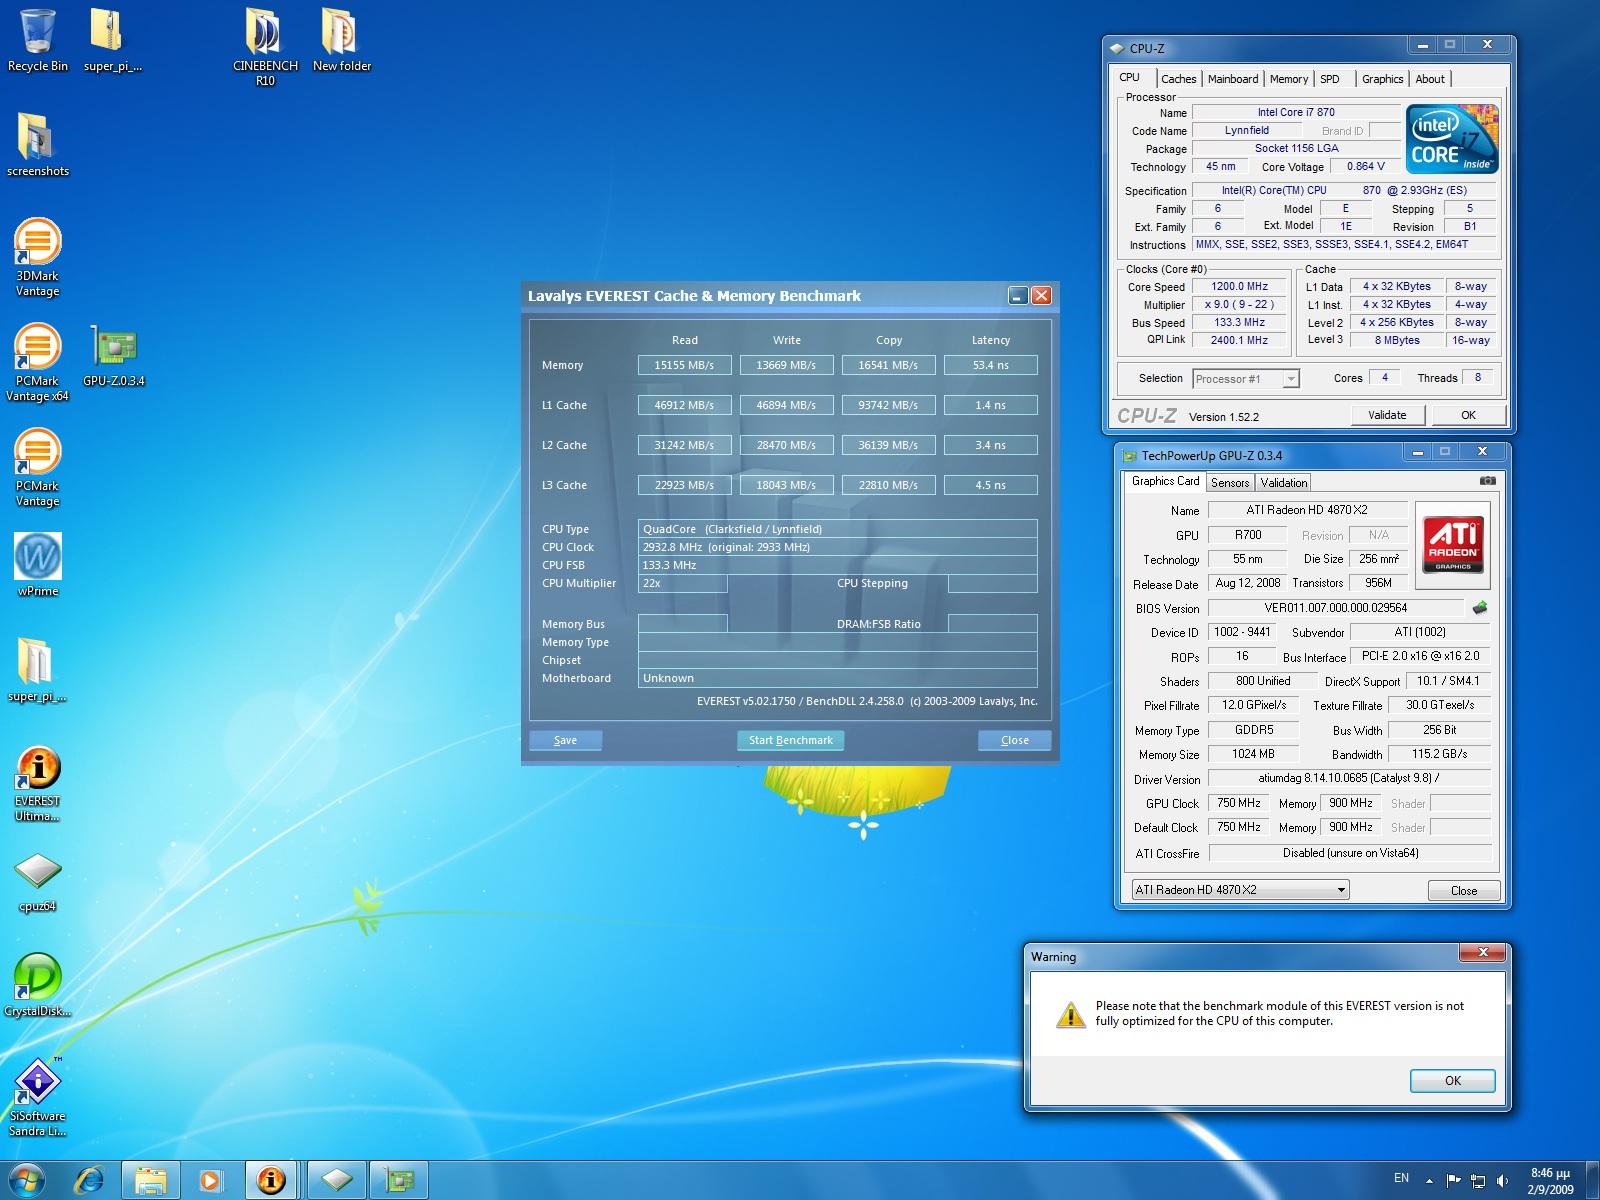Click the EVEREST taskbar button
Screen dimensions: 1600x1200
coord(271,1180)
